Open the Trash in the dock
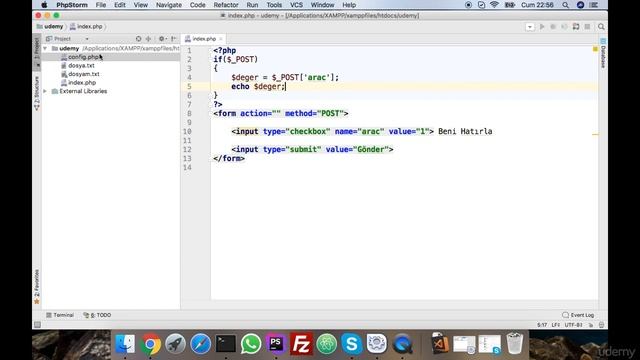The image size is (640, 360). [515, 344]
